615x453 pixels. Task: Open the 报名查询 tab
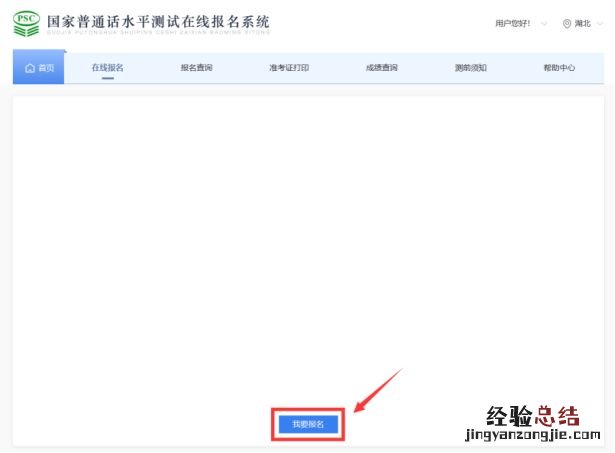(x=197, y=67)
